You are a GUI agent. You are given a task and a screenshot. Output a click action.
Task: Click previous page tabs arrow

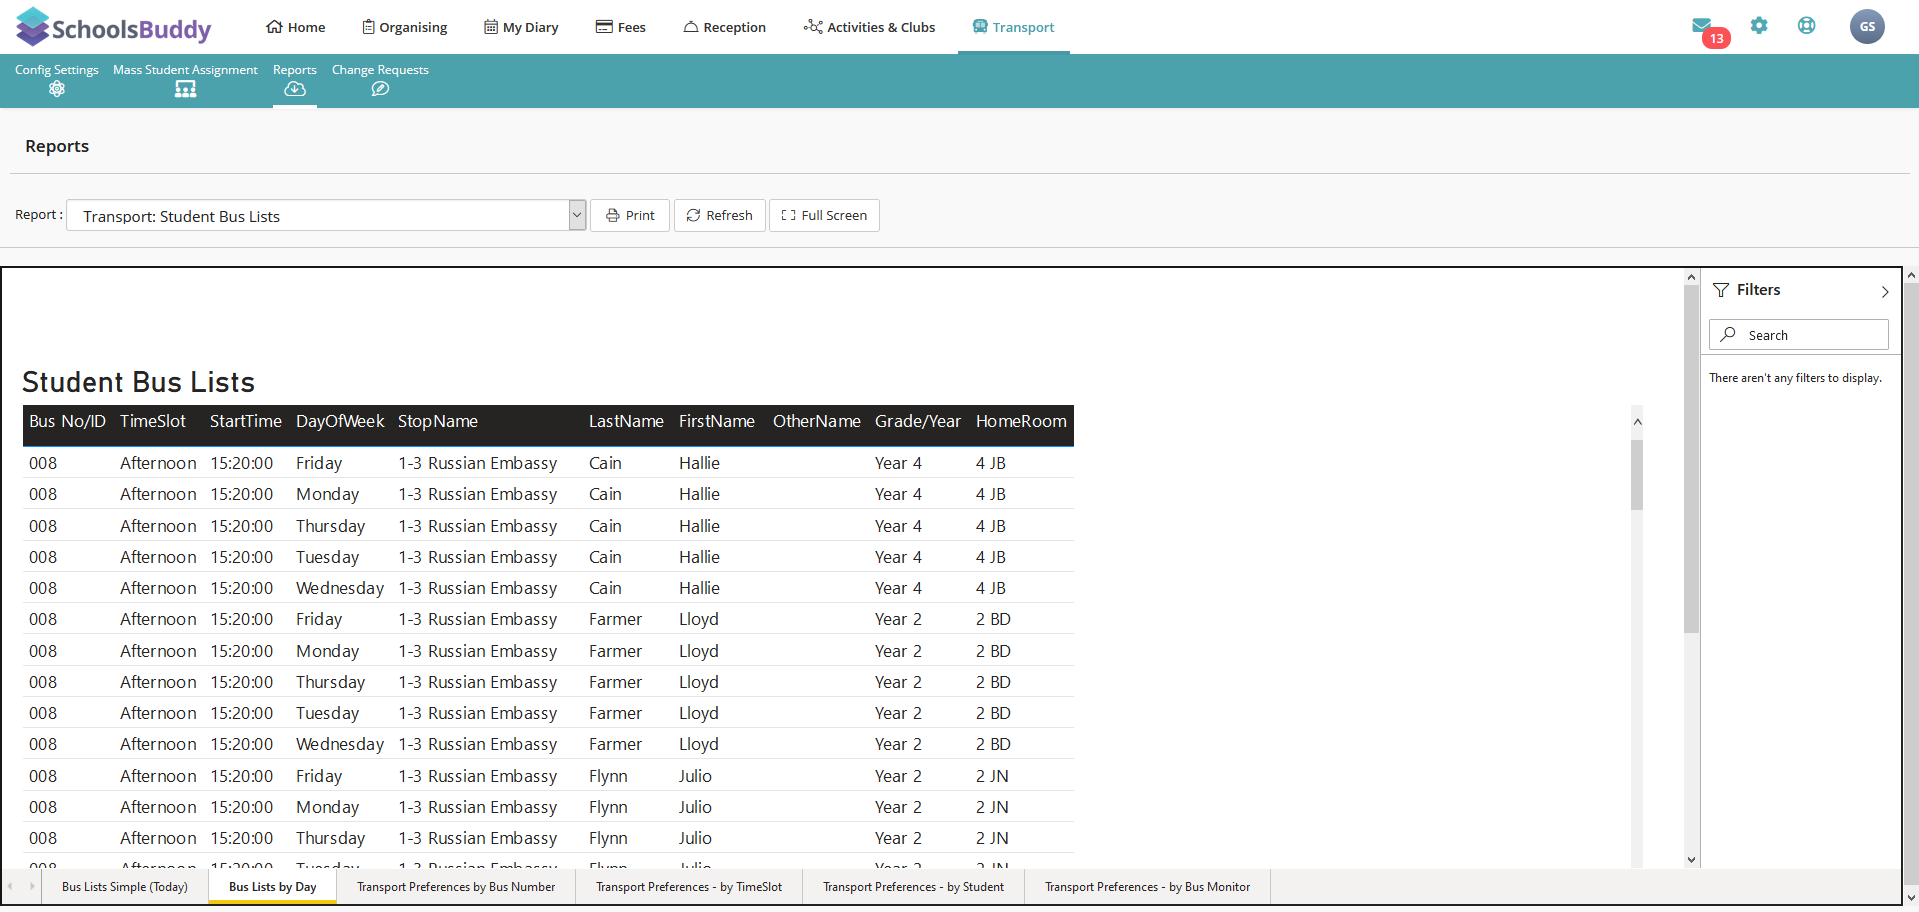click(10, 886)
